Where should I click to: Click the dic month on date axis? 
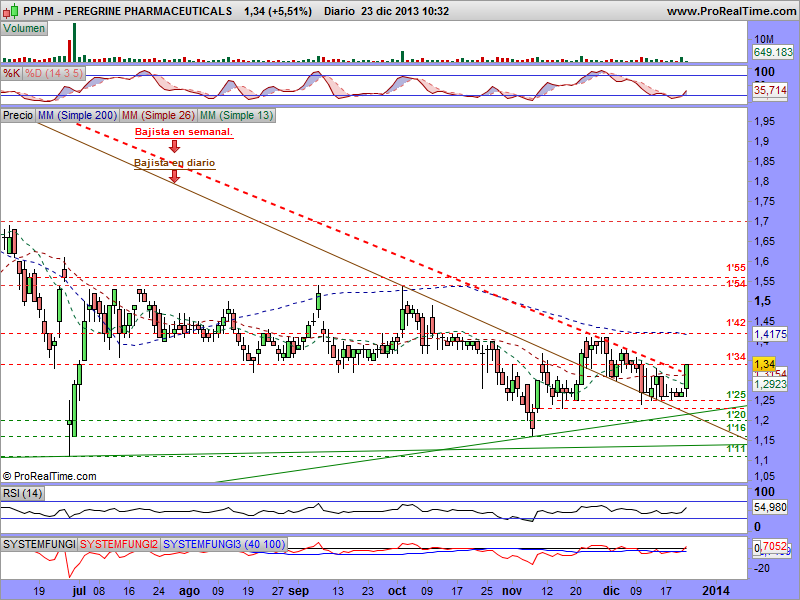[x=611, y=591]
